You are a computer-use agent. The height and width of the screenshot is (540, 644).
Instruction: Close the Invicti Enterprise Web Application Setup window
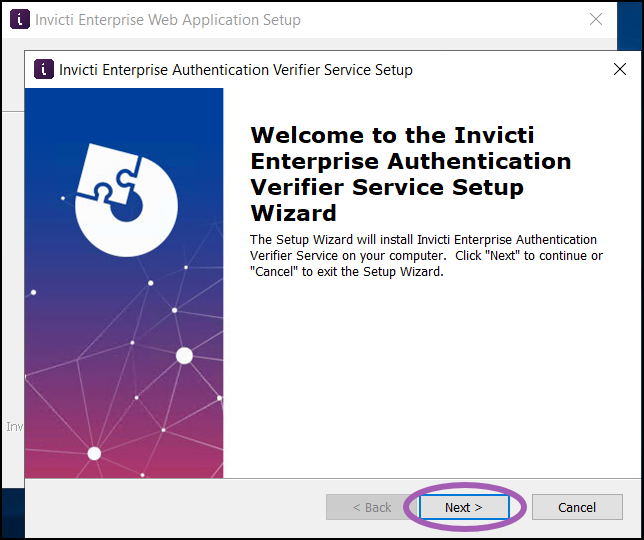click(x=596, y=19)
